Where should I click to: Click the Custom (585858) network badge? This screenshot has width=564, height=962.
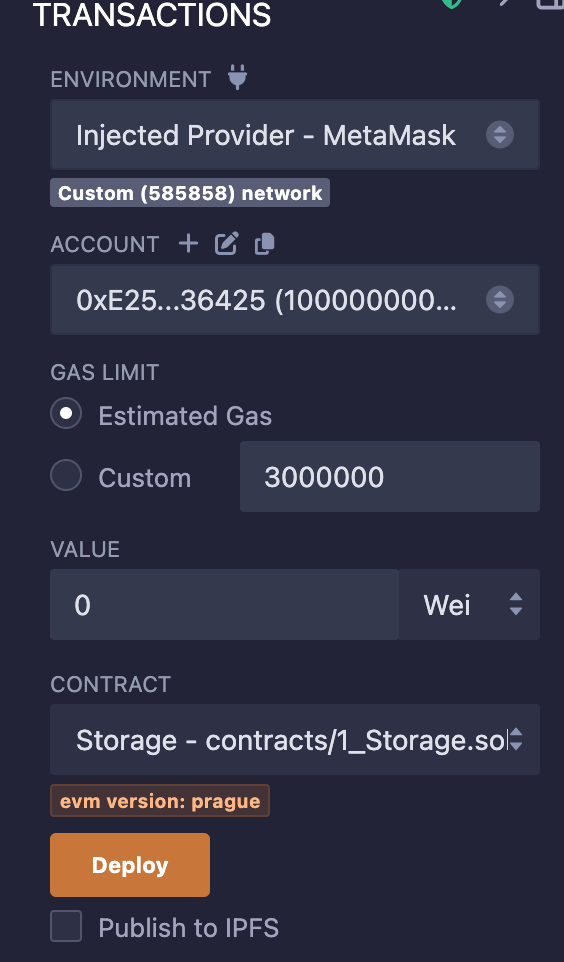(x=190, y=193)
